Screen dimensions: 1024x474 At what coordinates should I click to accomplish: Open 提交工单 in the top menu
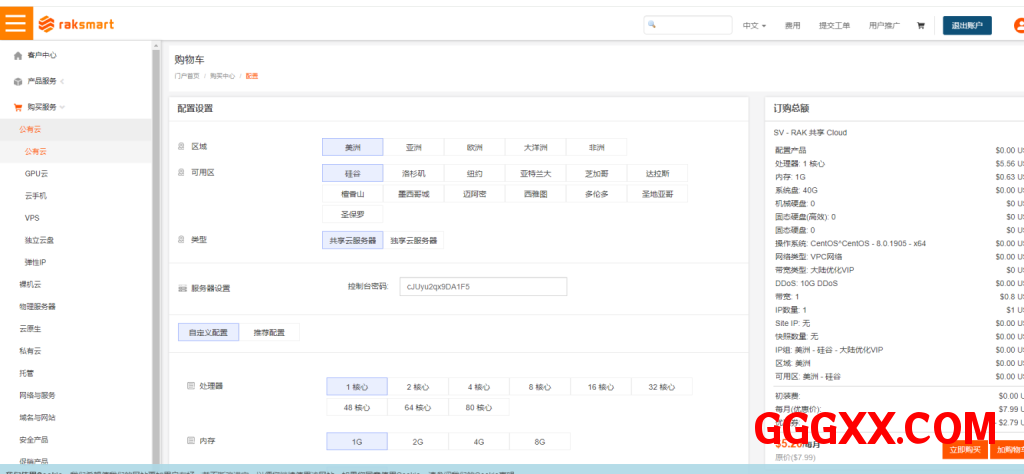834,26
